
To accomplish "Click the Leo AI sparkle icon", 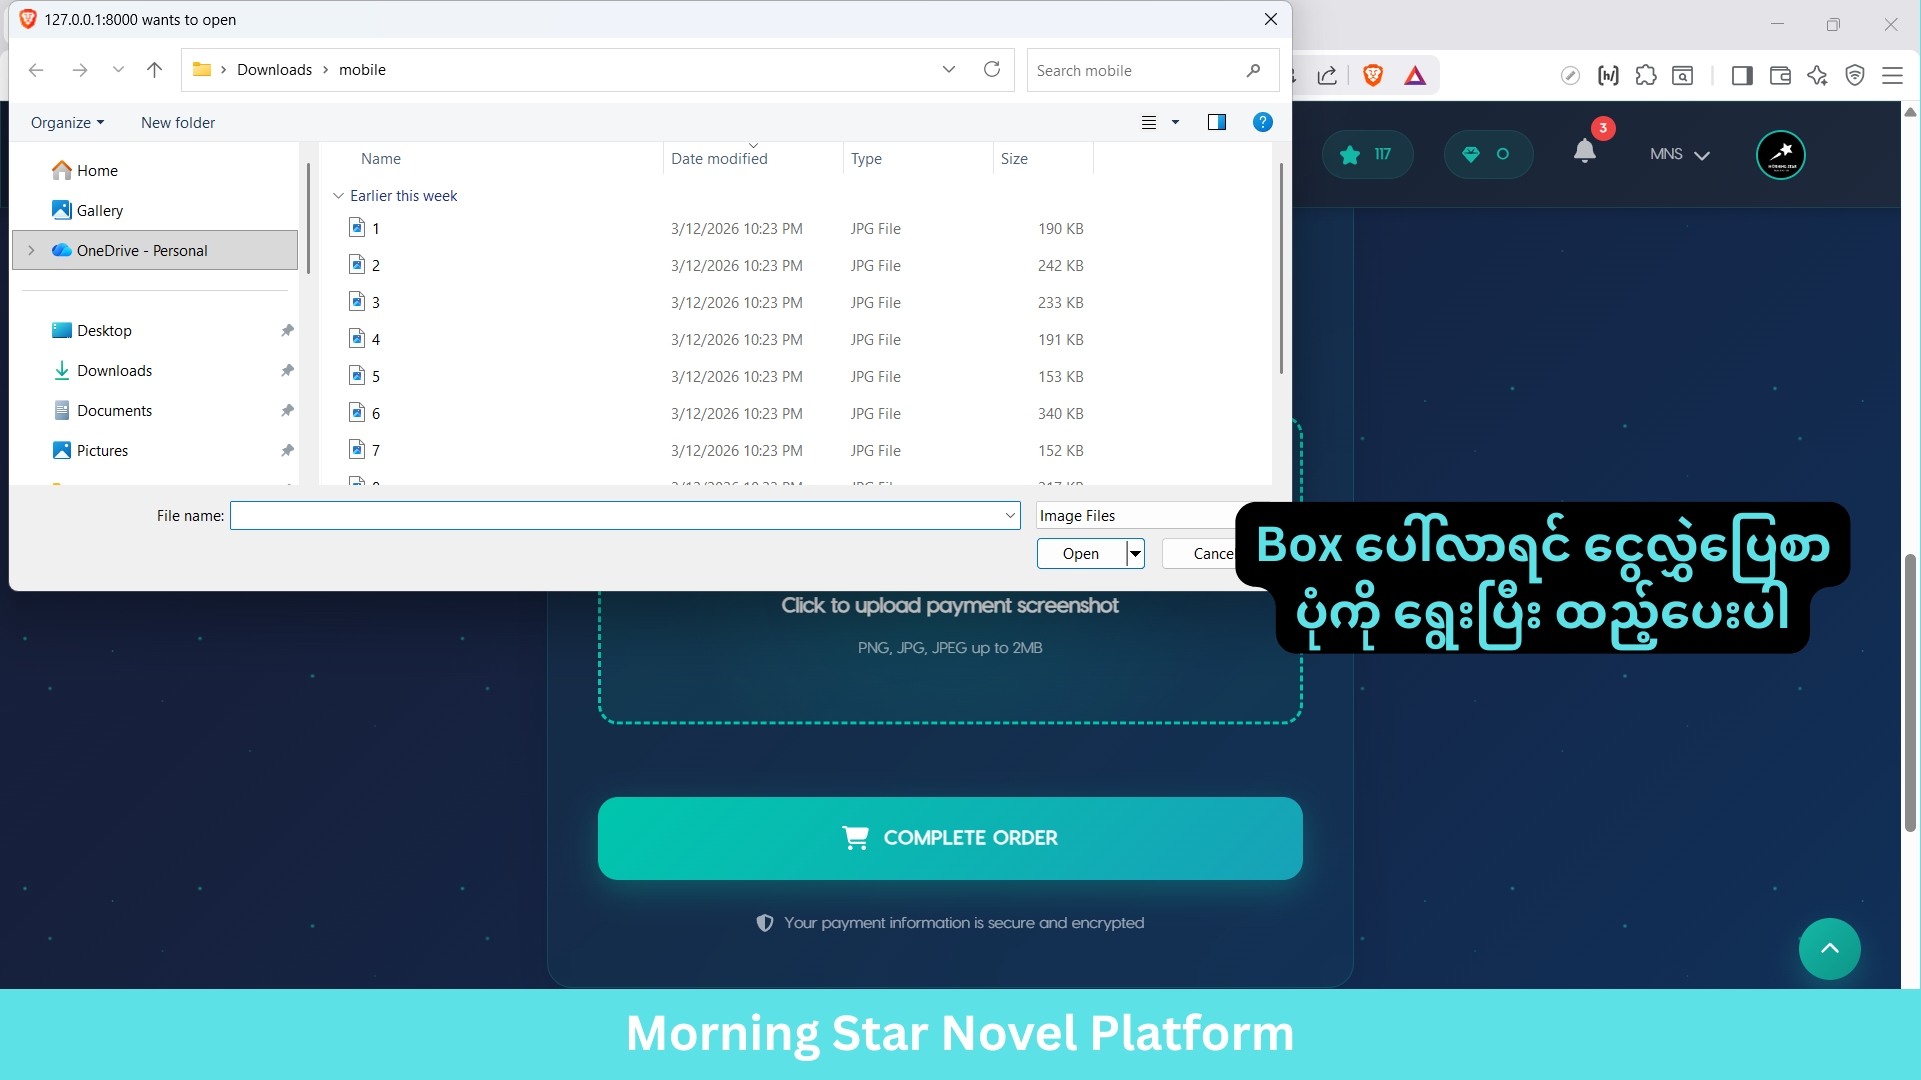I will click(1817, 75).
